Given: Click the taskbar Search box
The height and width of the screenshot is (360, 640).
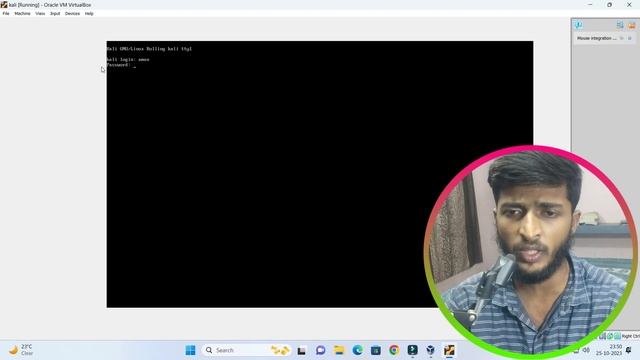Looking at the screenshot, I should [x=246, y=350].
